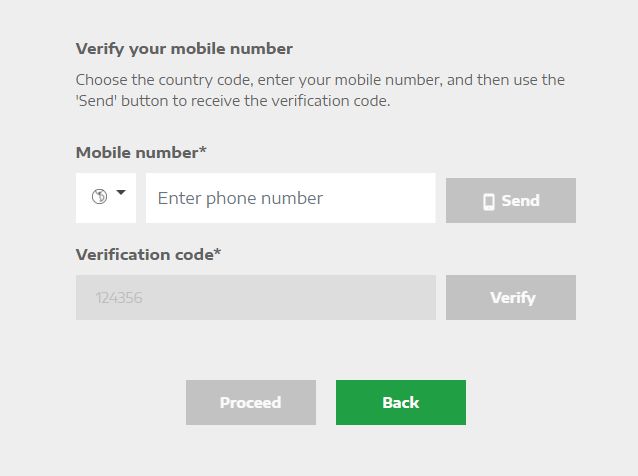Image resolution: width=638 pixels, height=476 pixels.
Task: Click the Verification code input field
Action: [x=256, y=298]
